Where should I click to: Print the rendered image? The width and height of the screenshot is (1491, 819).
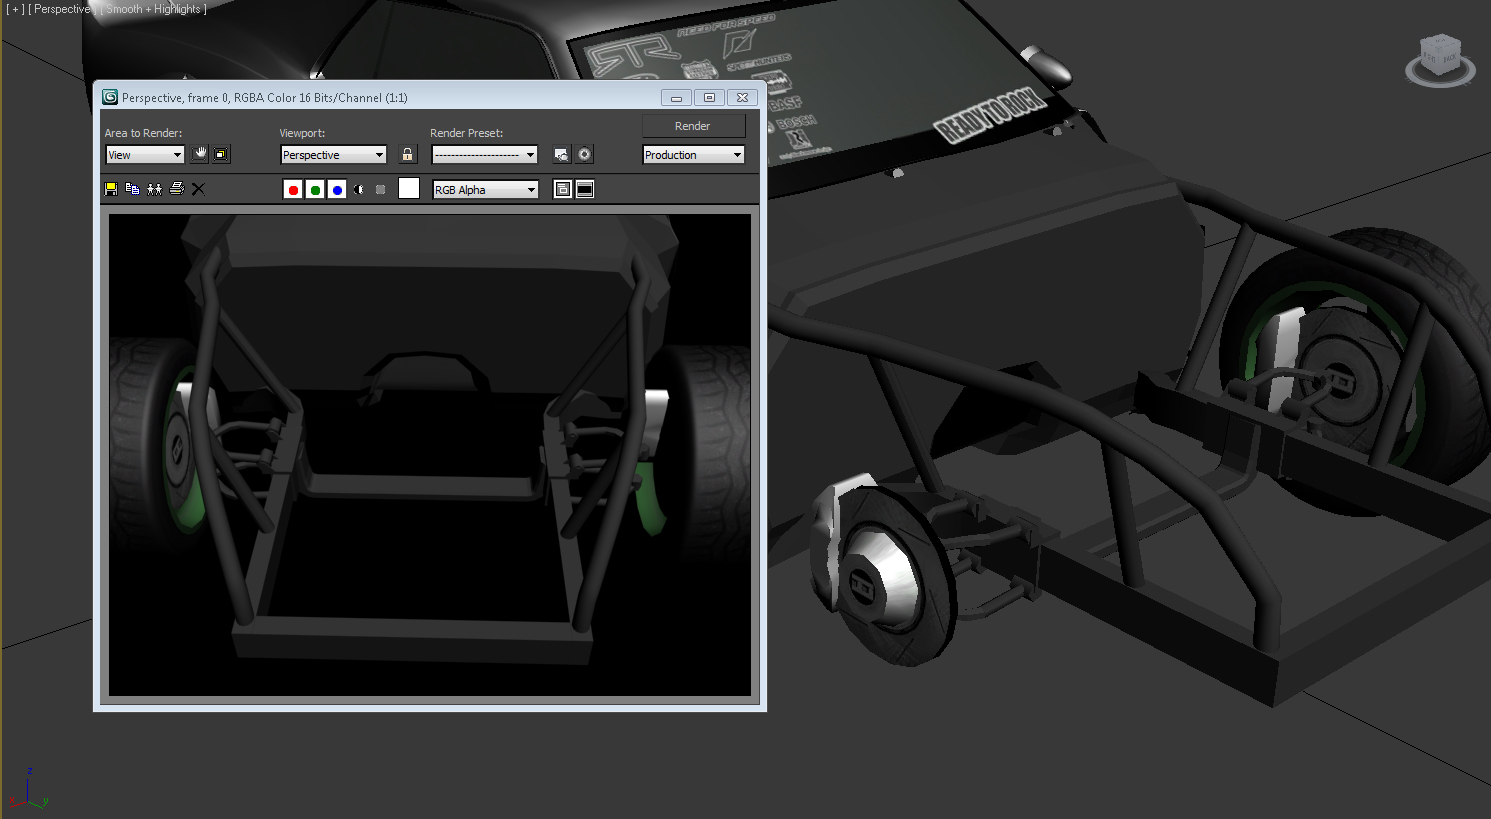177,189
